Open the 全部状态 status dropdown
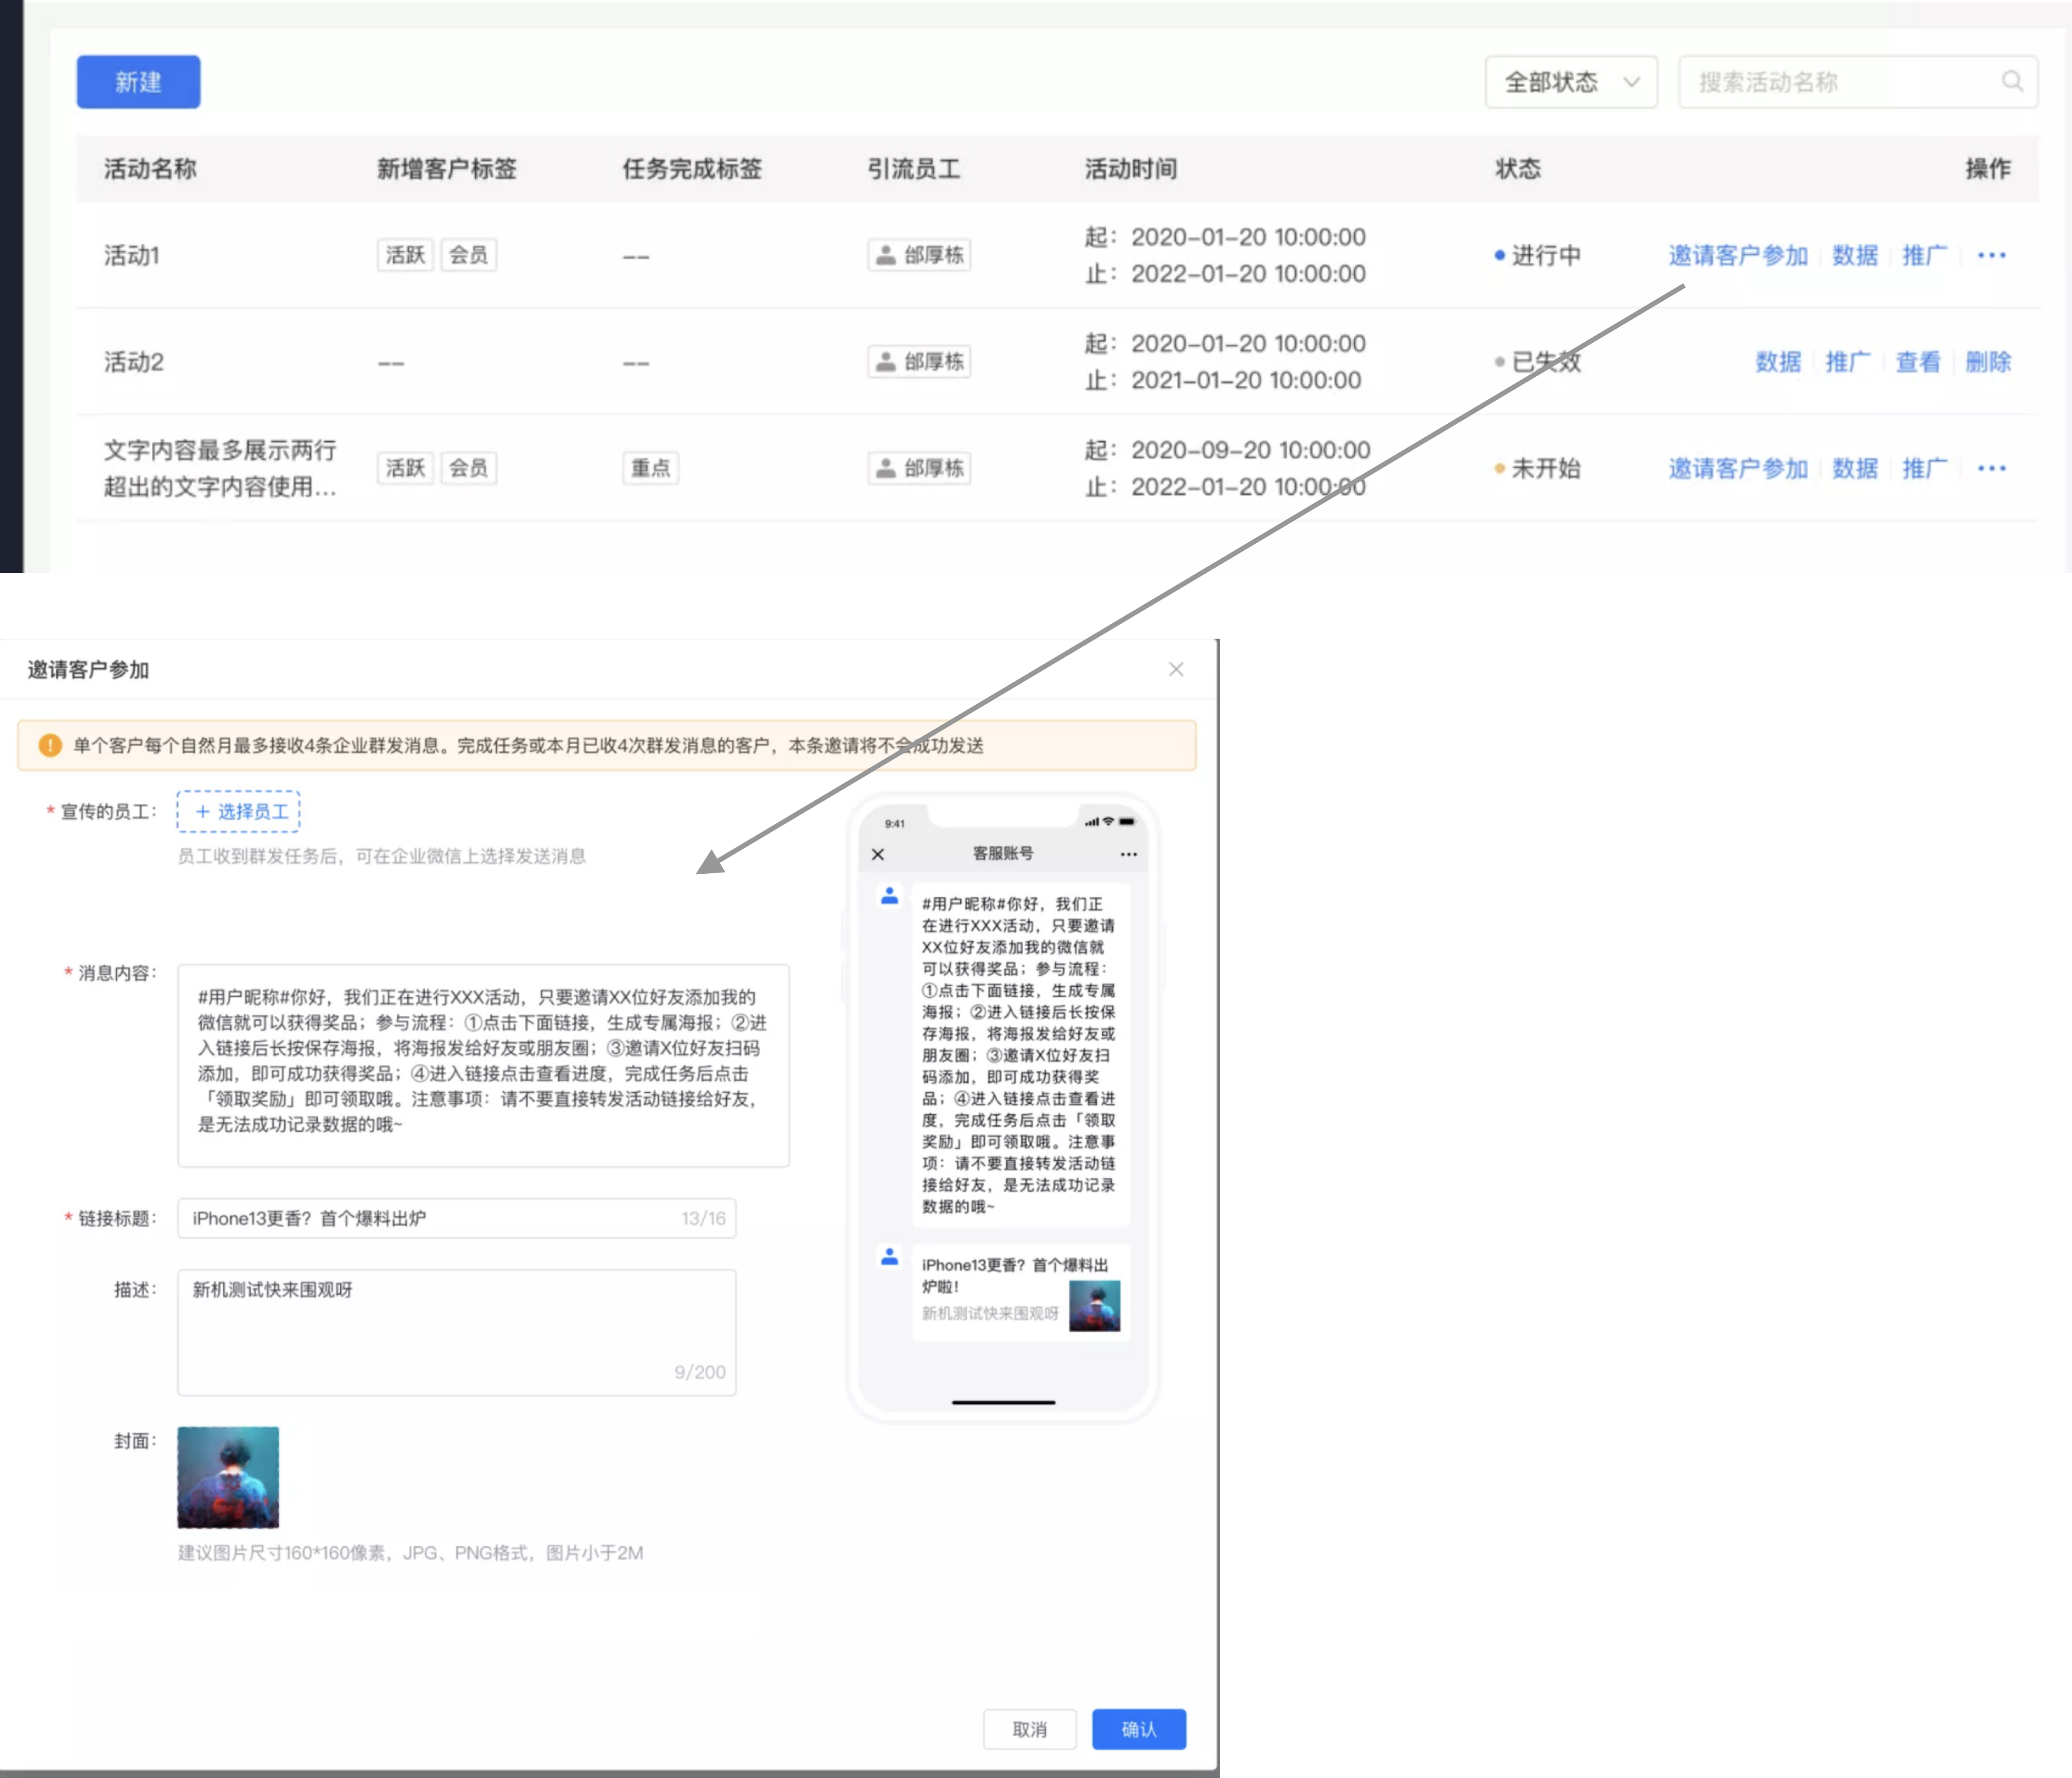2072x1778 pixels. 1571,82
